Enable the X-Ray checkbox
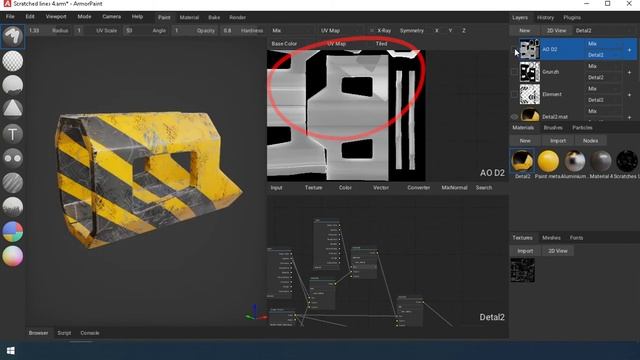The image size is (640, 360). tap(372, 31)
